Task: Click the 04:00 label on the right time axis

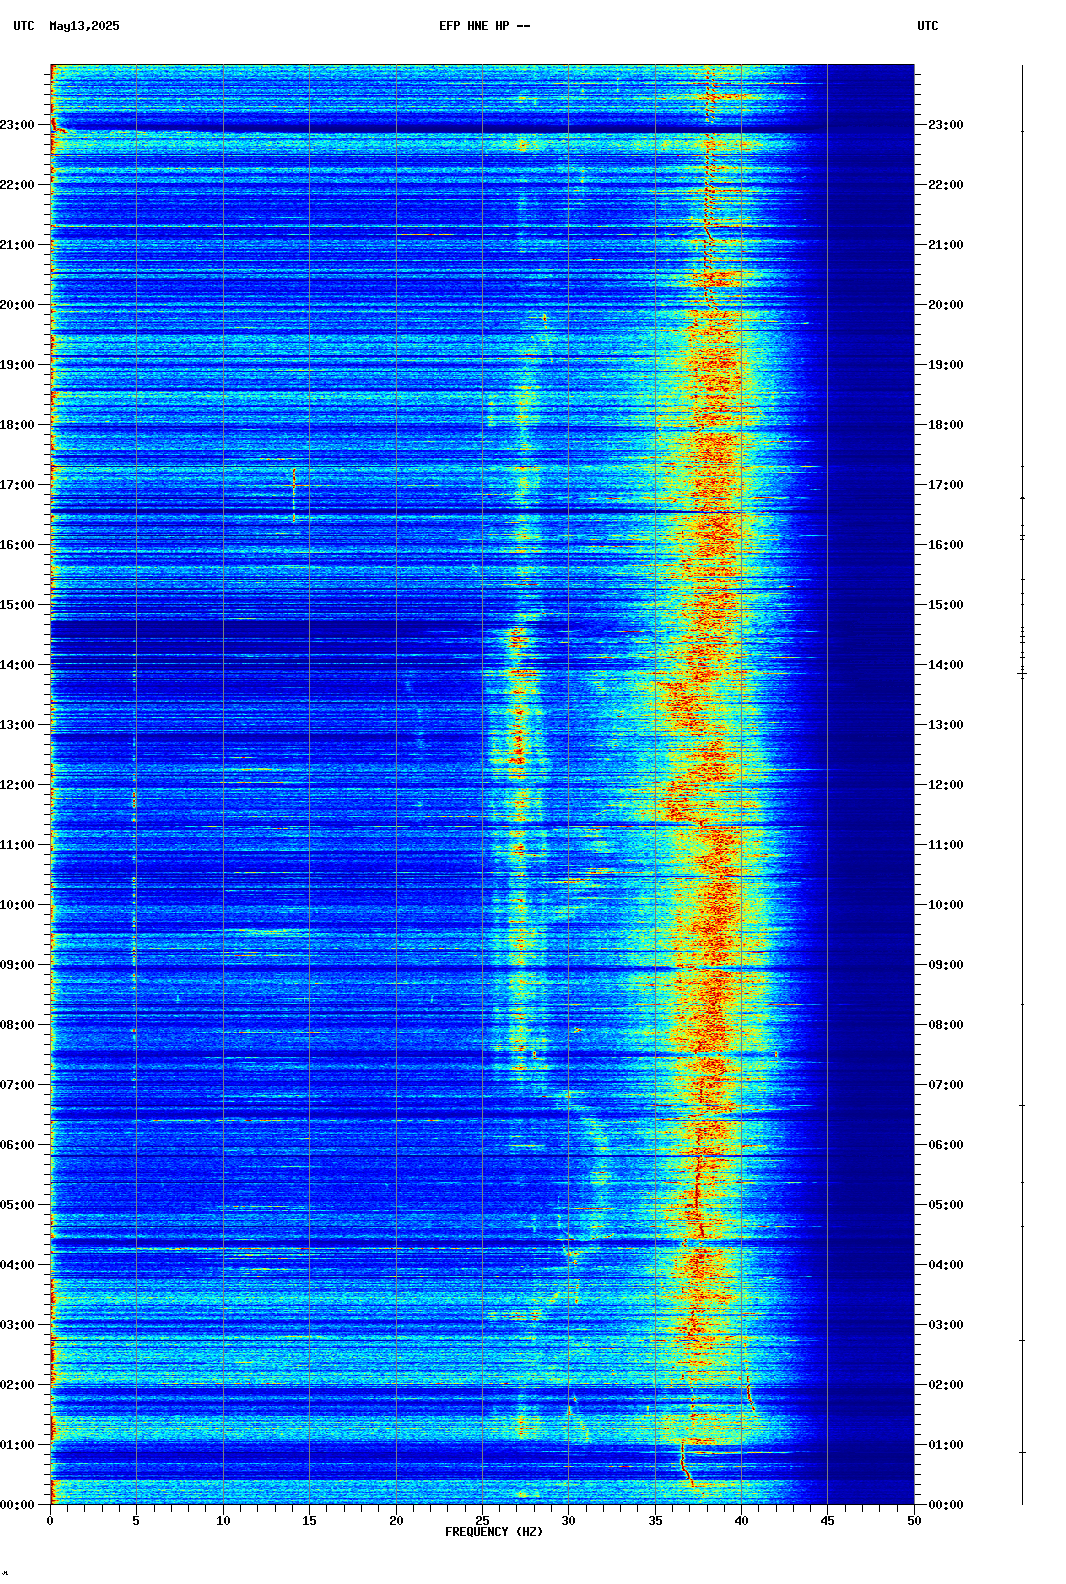Action: 946,1265
